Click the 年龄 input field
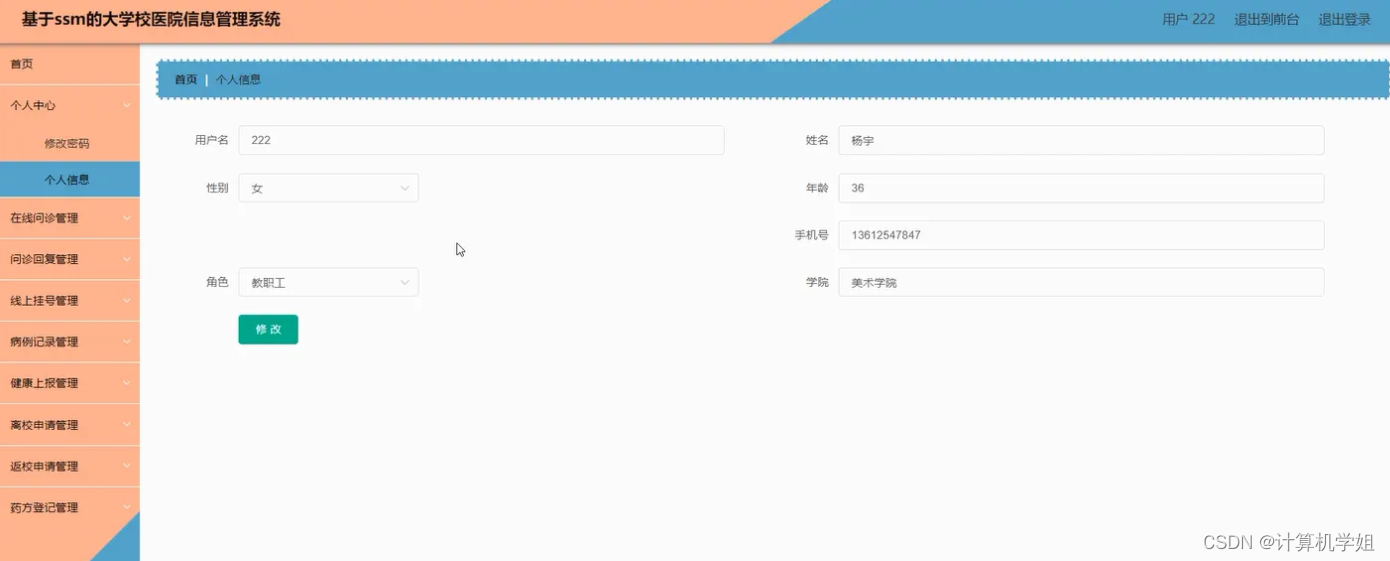Viewport: 1390px width, 561px height. (x=1081, y=188)
